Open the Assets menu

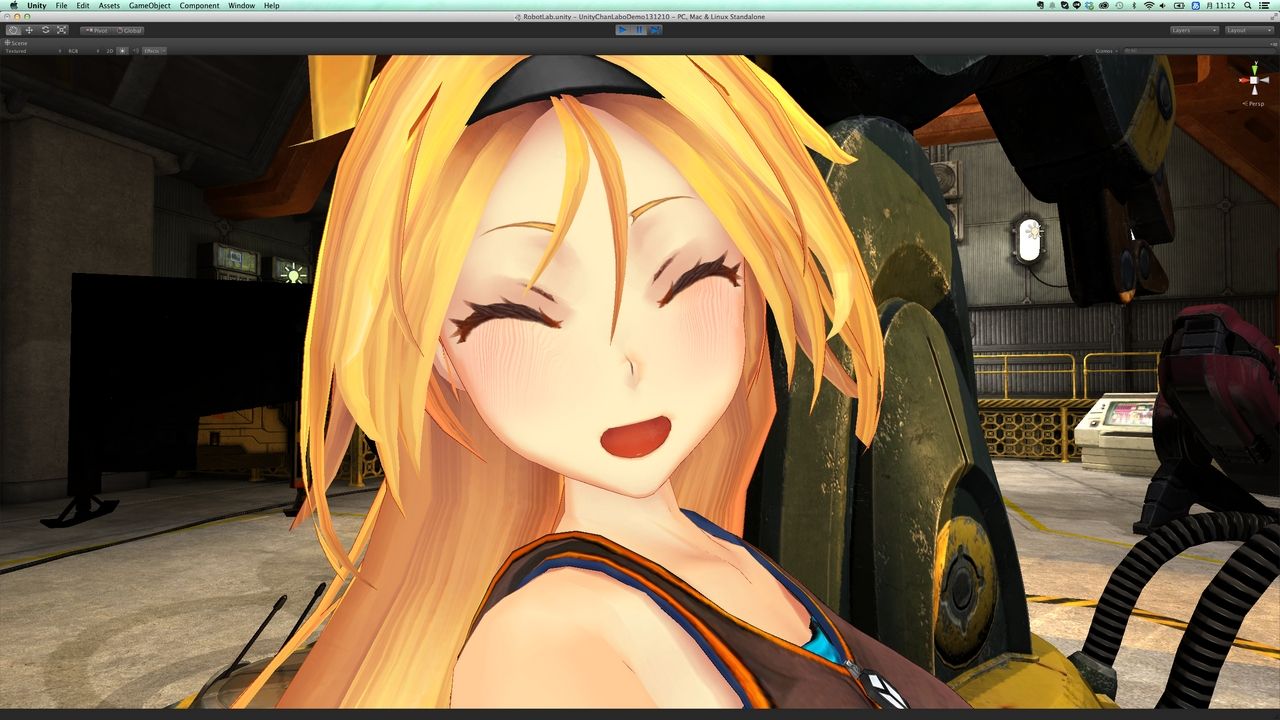click(109, 6)
